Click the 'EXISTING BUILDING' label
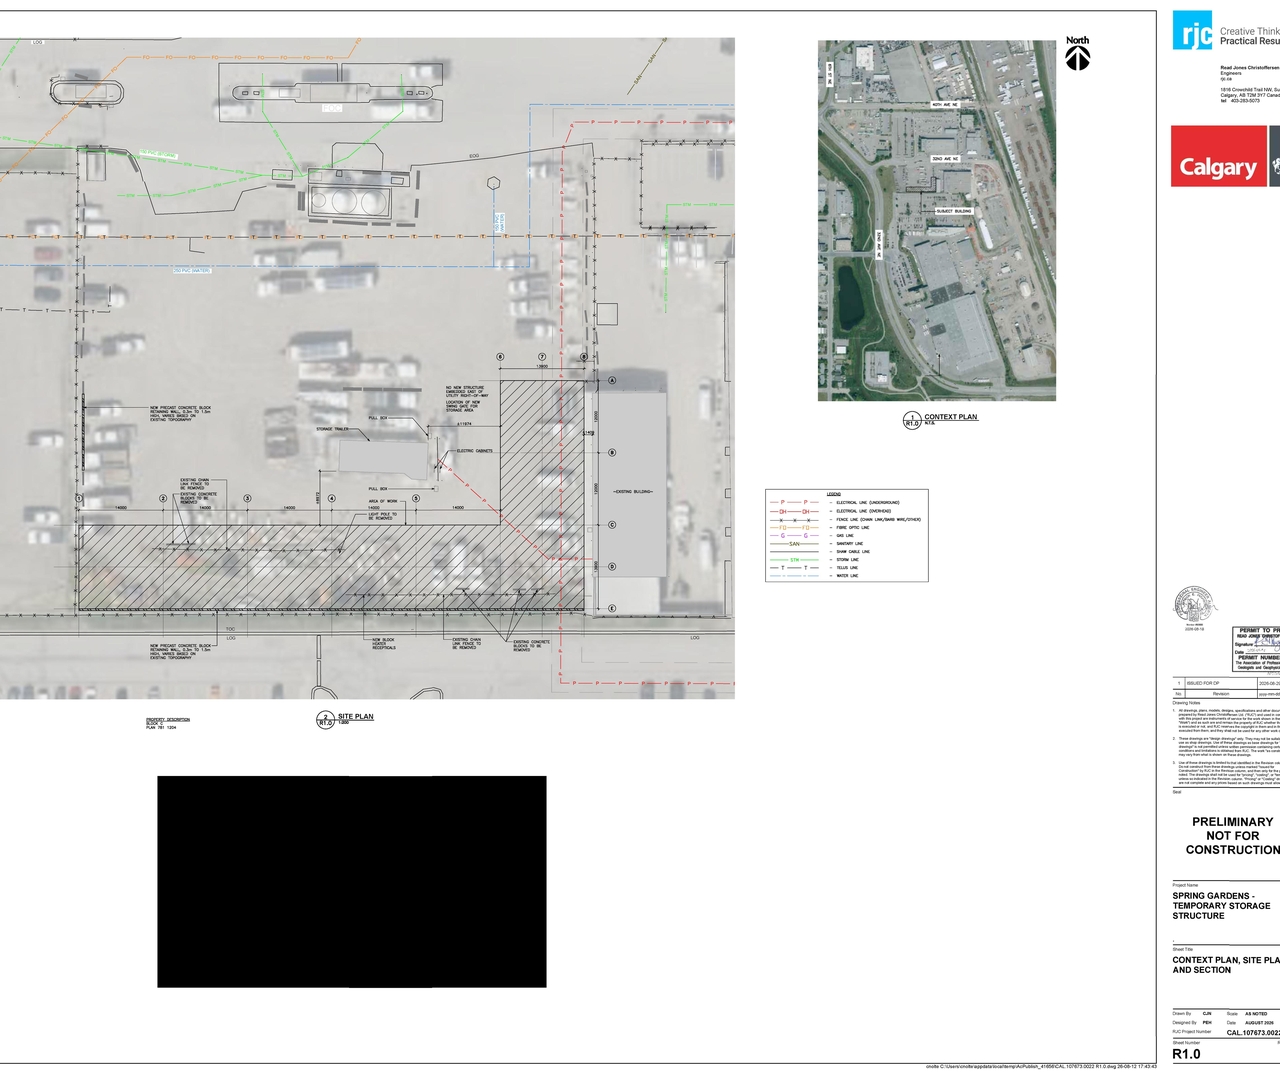Screen dimensions: 1280x1074 [631, 493]
